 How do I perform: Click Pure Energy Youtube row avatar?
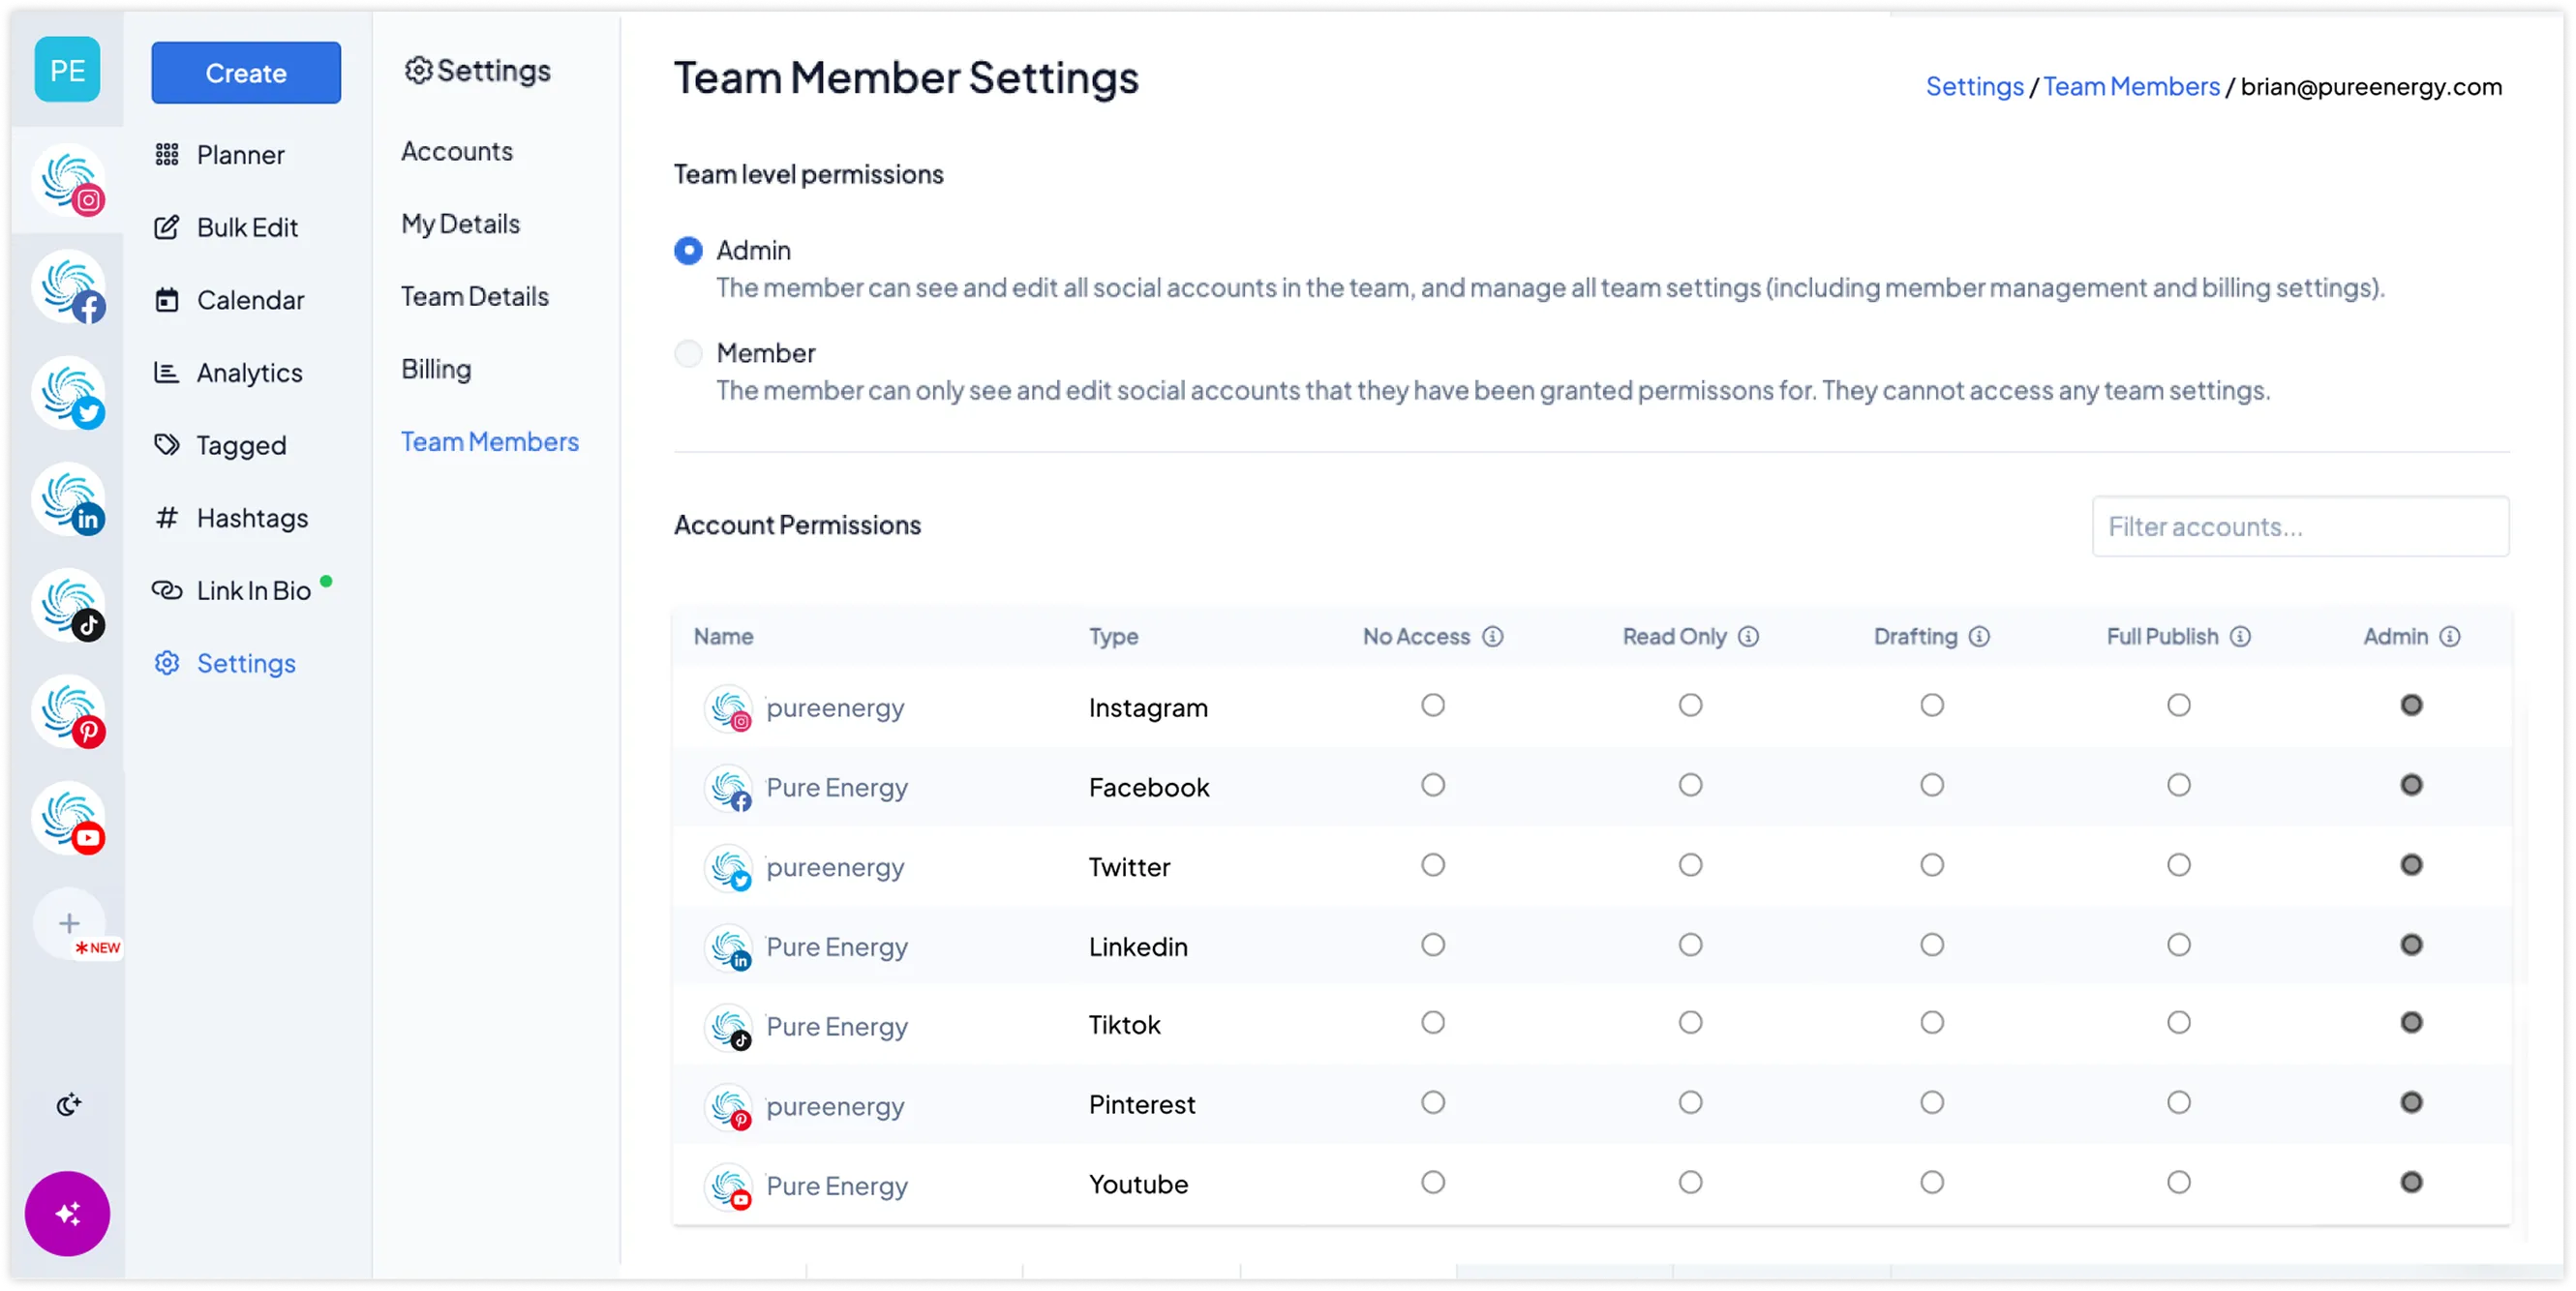tap(729, 1187)
